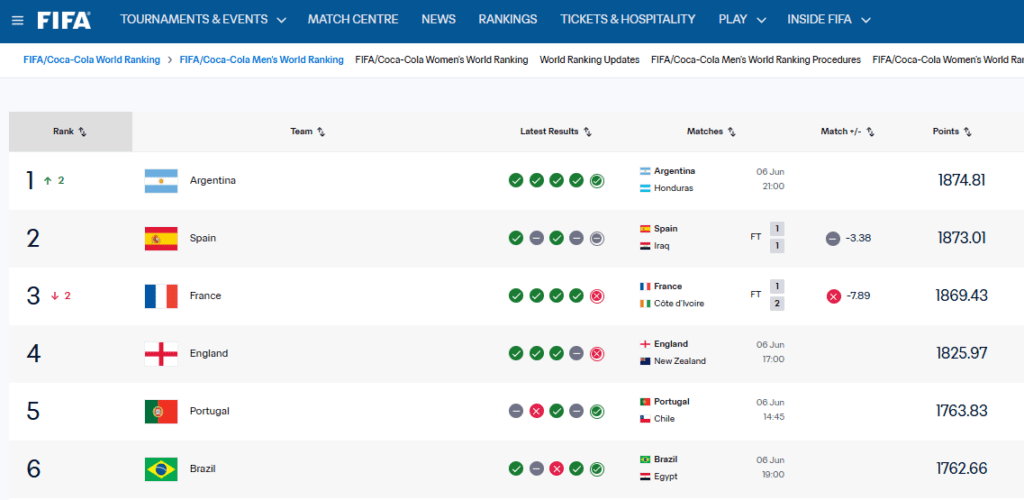This screenshot has height=500, width=1024.
Task: Click Argentina's flag in the Team column
Action: click(x=161, y=181)
